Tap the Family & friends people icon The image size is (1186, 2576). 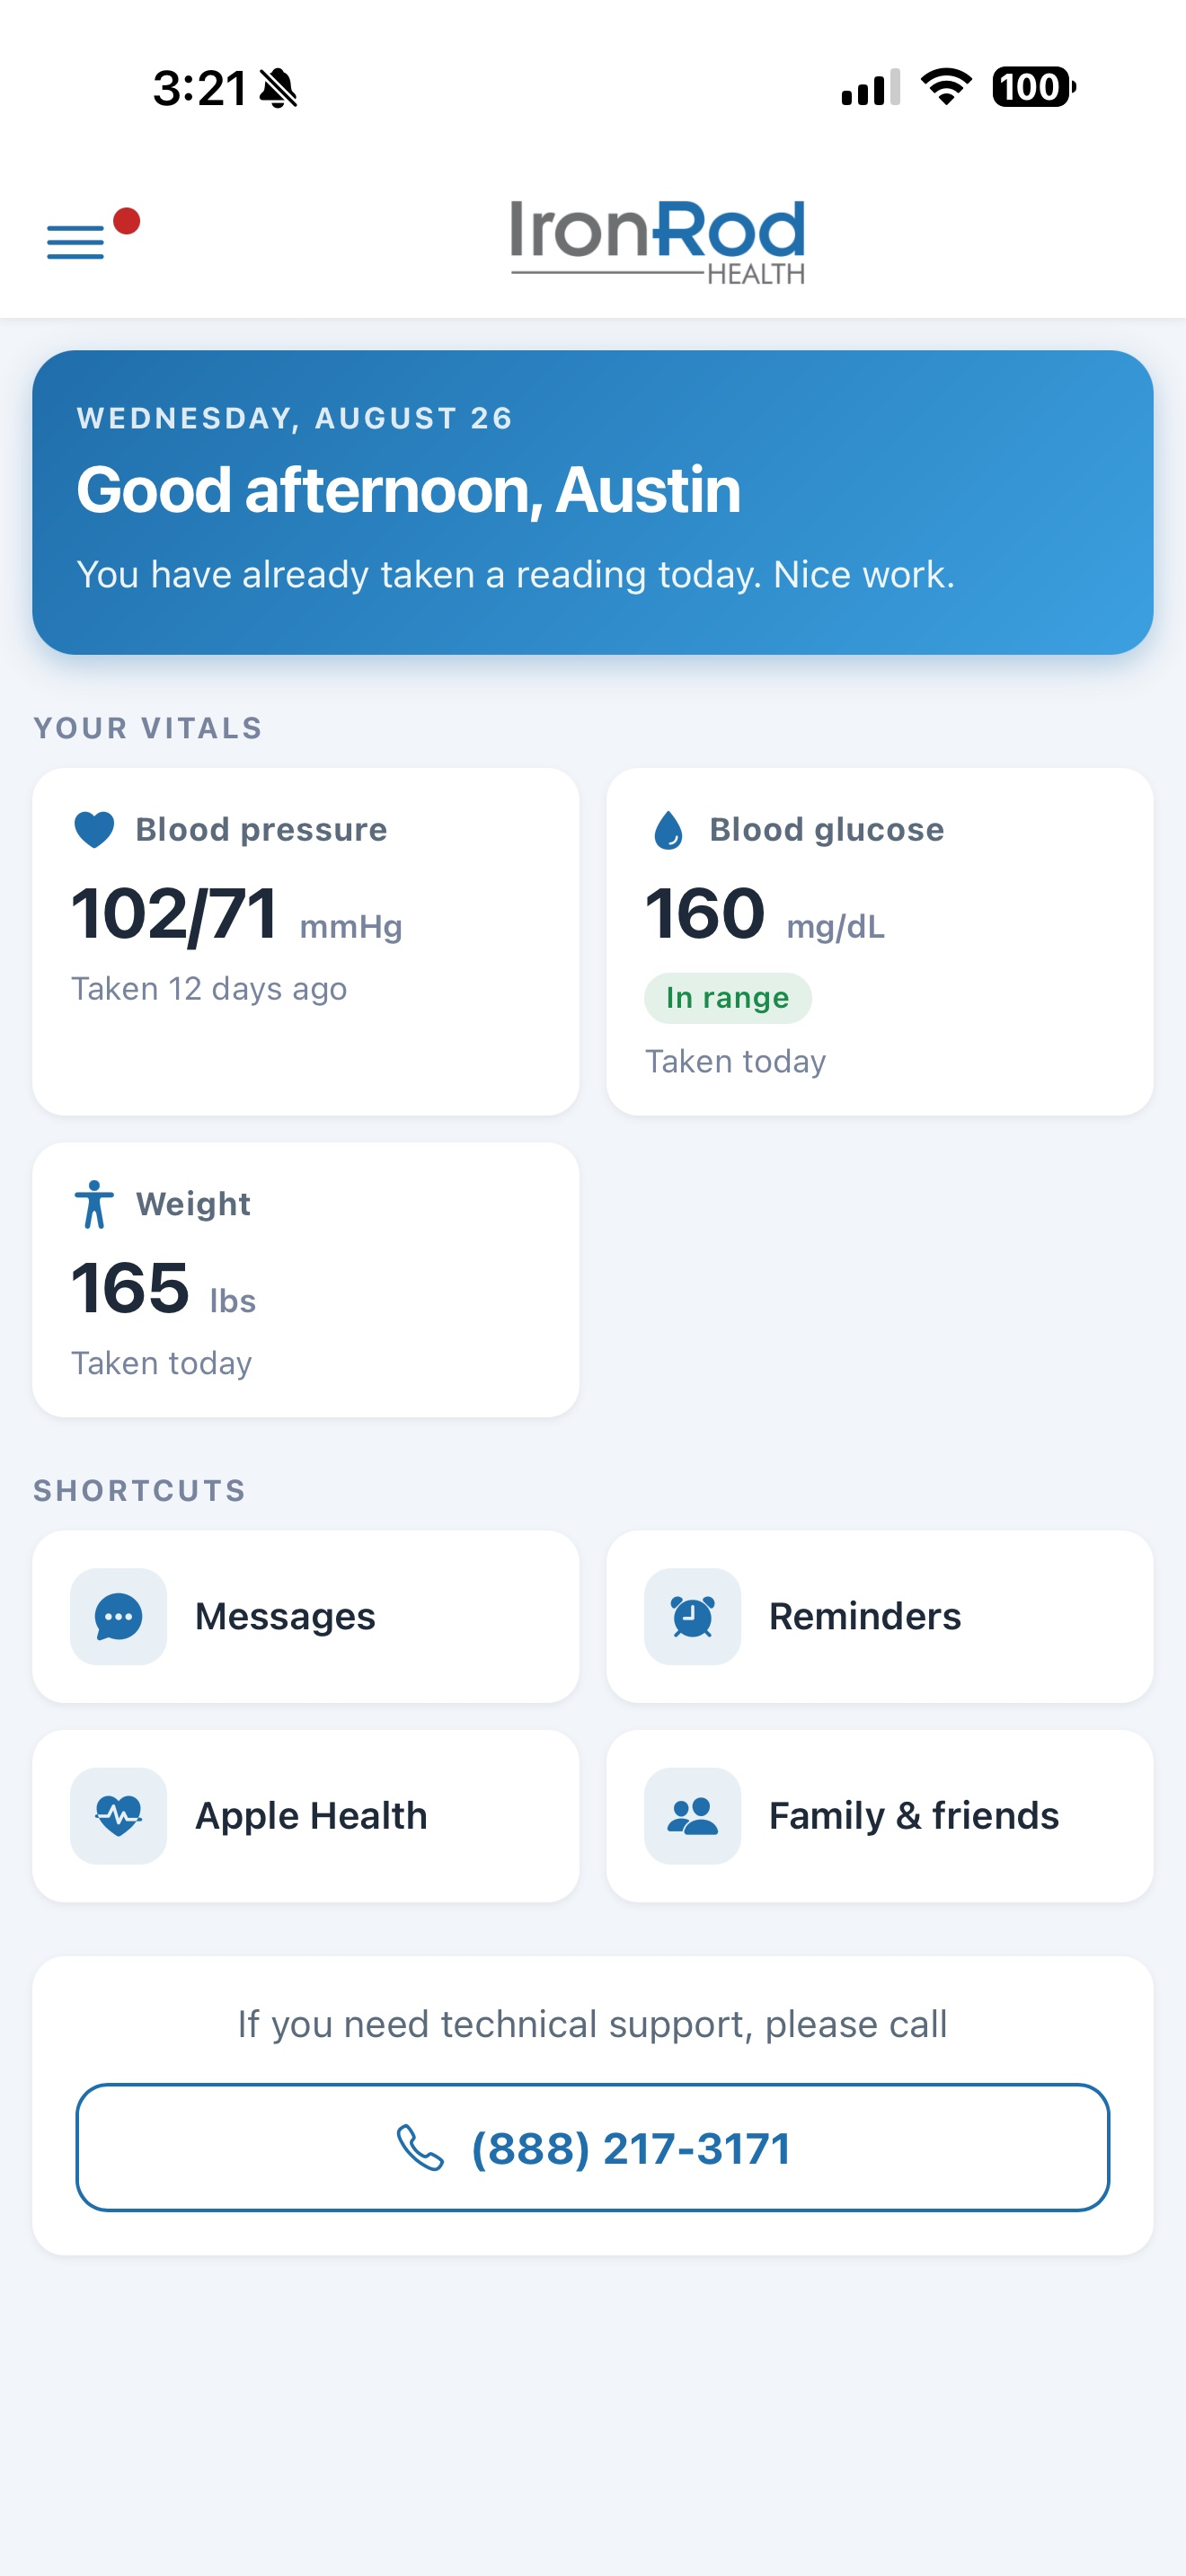click(692, 1816)
